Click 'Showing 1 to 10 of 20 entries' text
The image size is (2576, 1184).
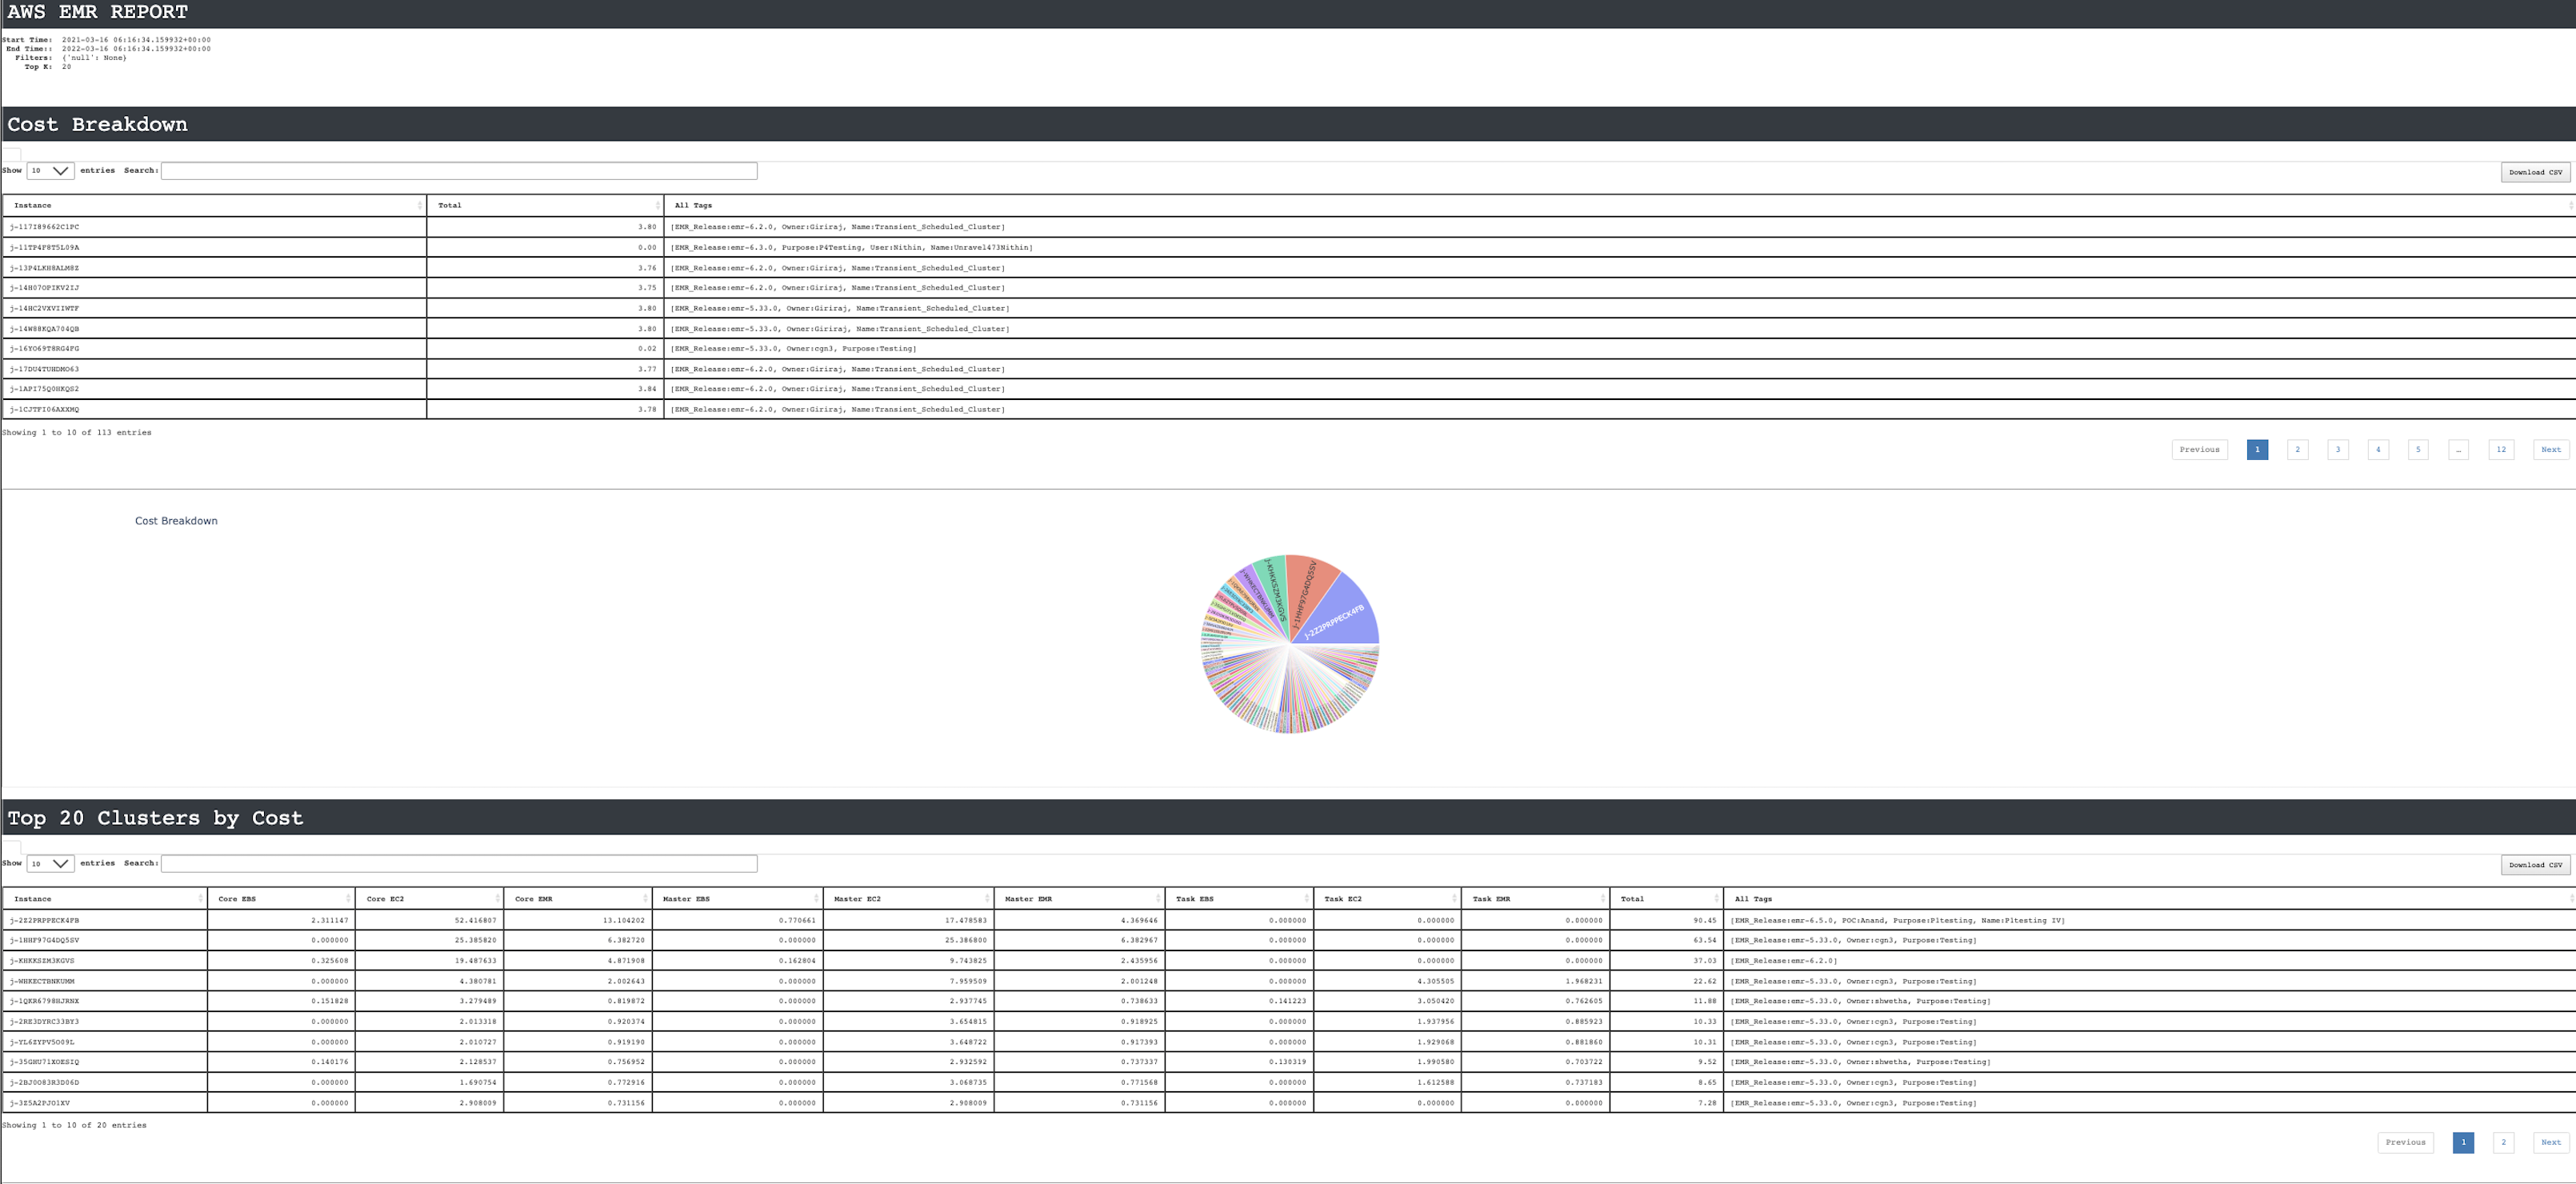pyautogui.click(x=74, y=1126)
